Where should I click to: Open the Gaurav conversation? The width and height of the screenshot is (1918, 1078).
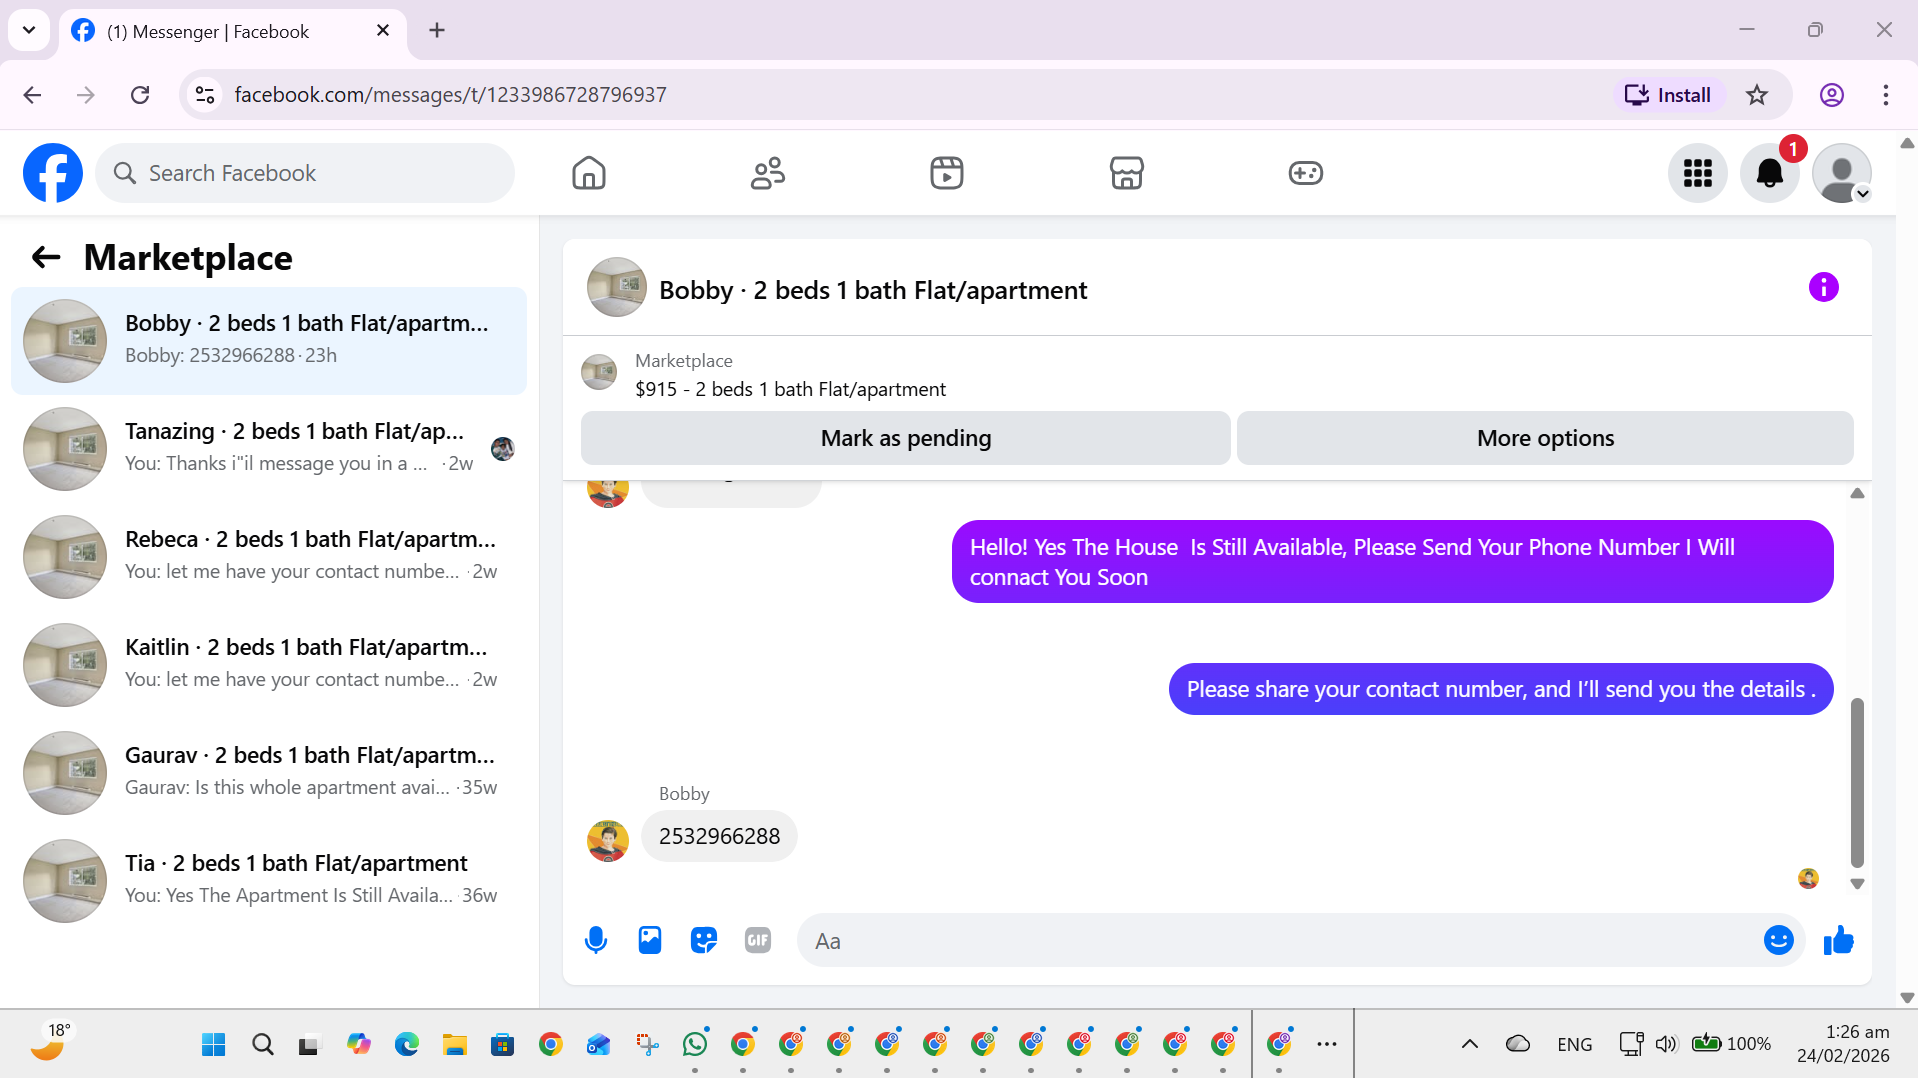269,773
